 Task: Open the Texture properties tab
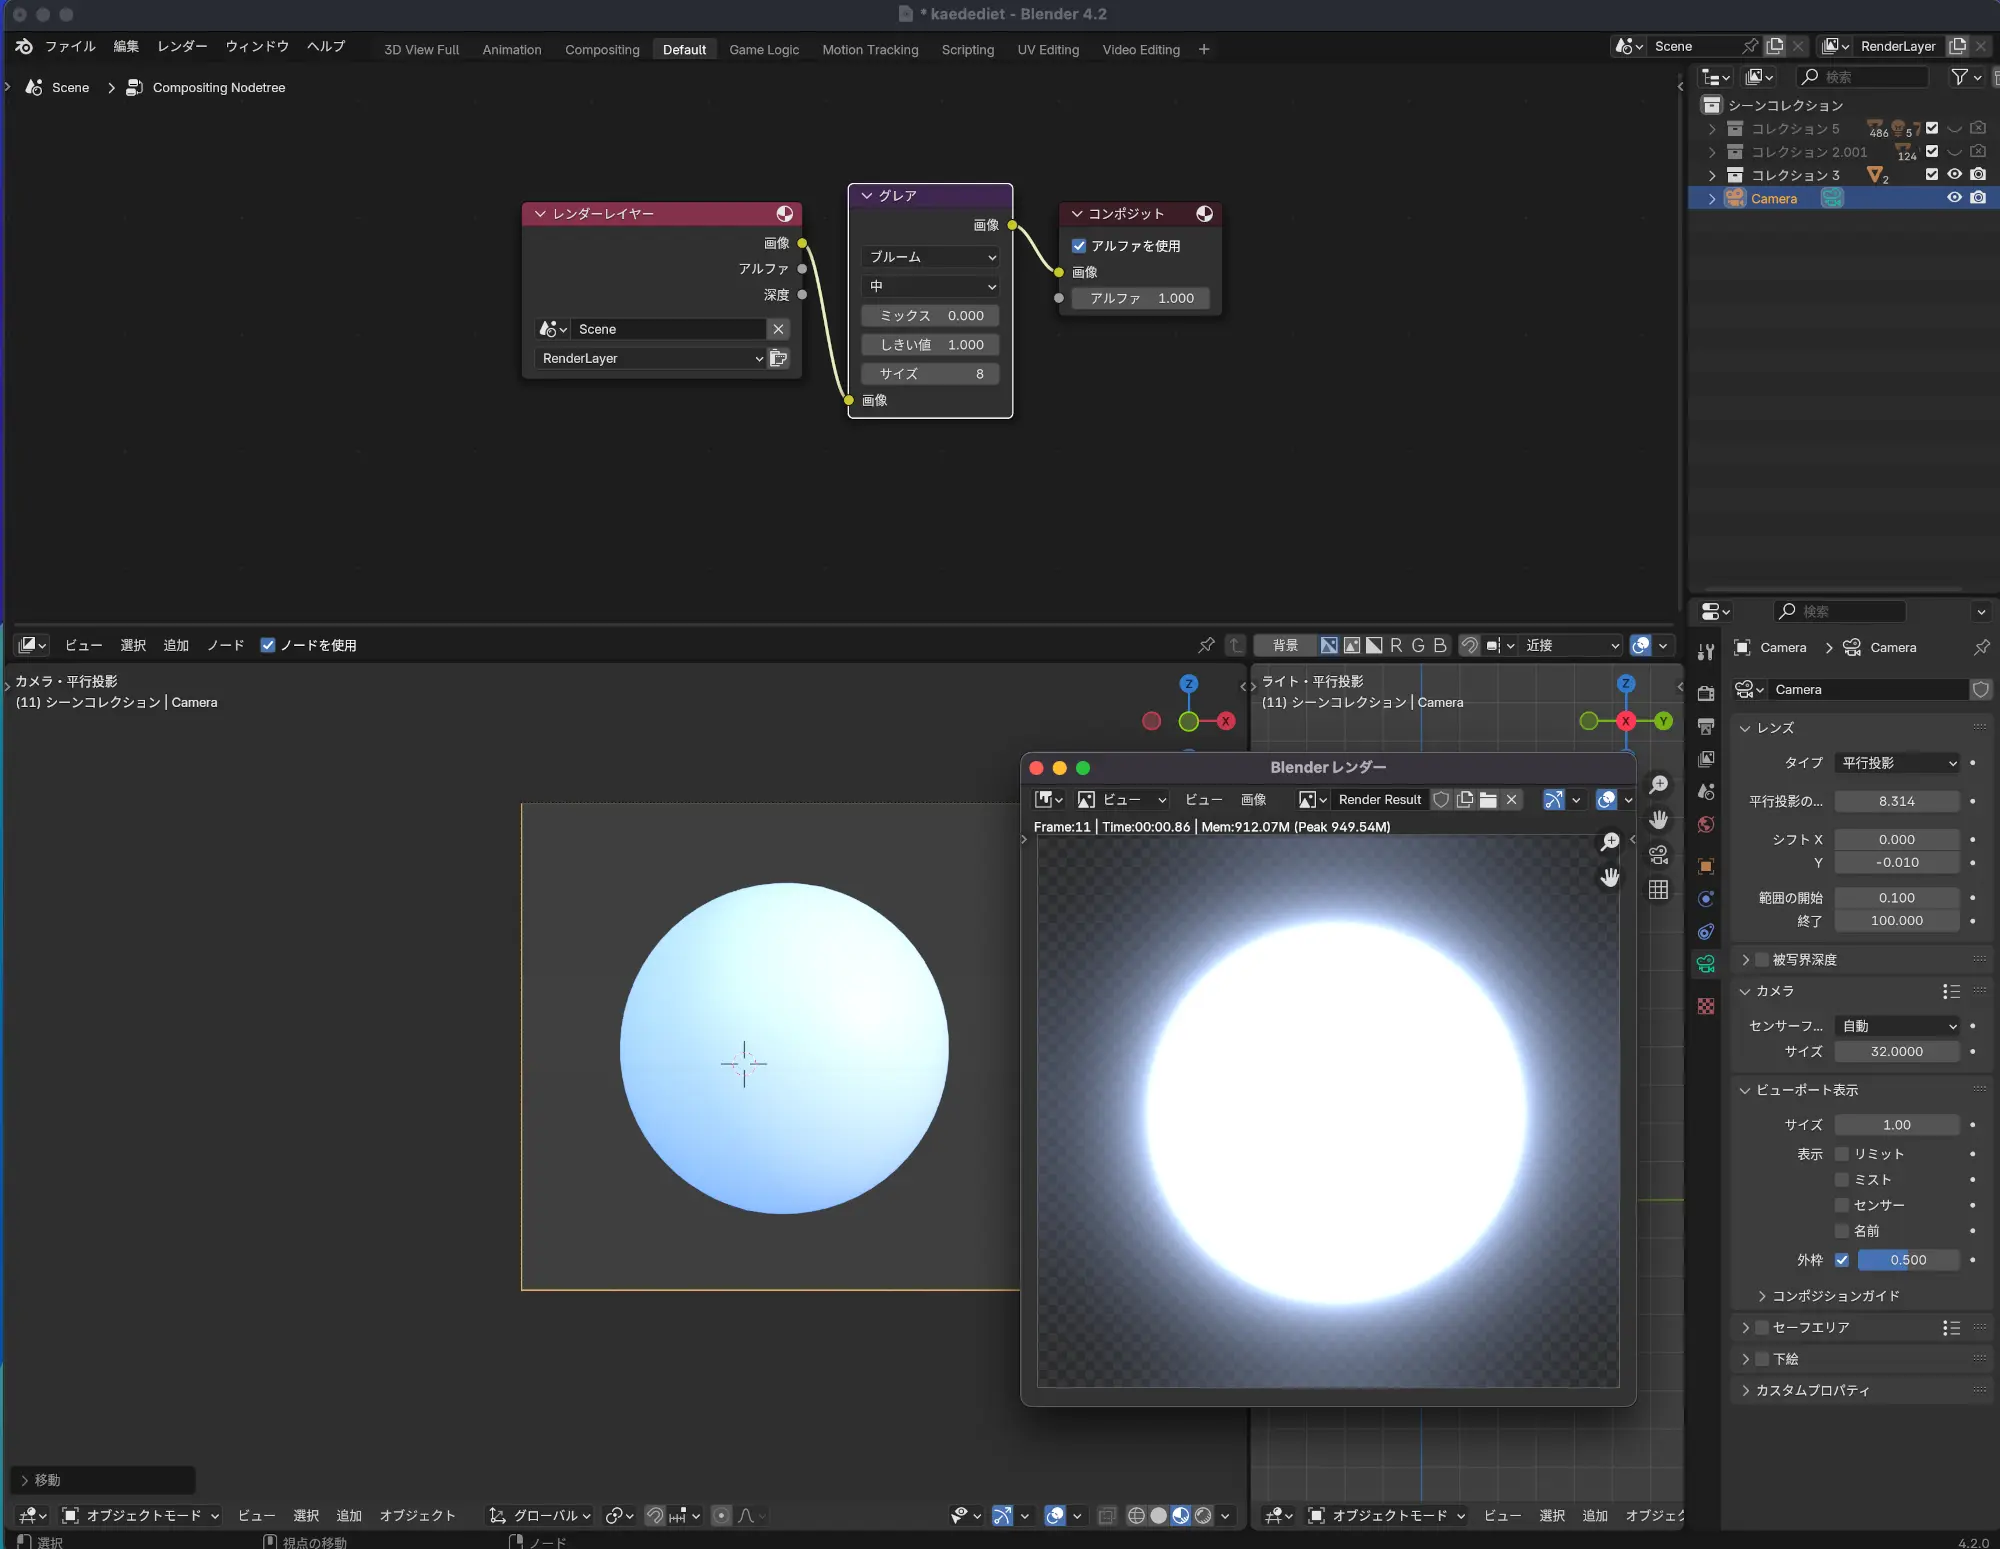[x=1706, y=1006]
